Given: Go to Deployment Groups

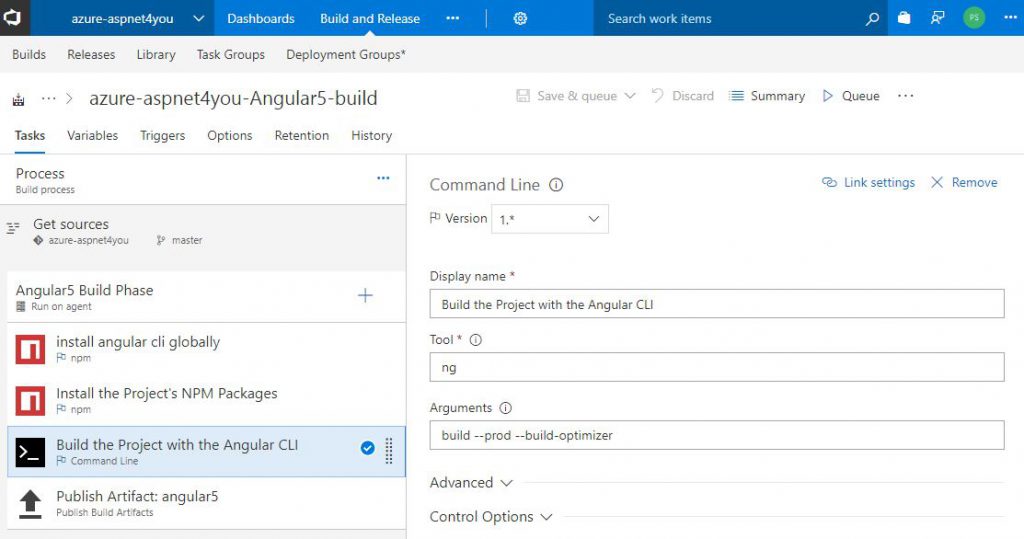Looking at the screenshot, I should tap(345, 54).
